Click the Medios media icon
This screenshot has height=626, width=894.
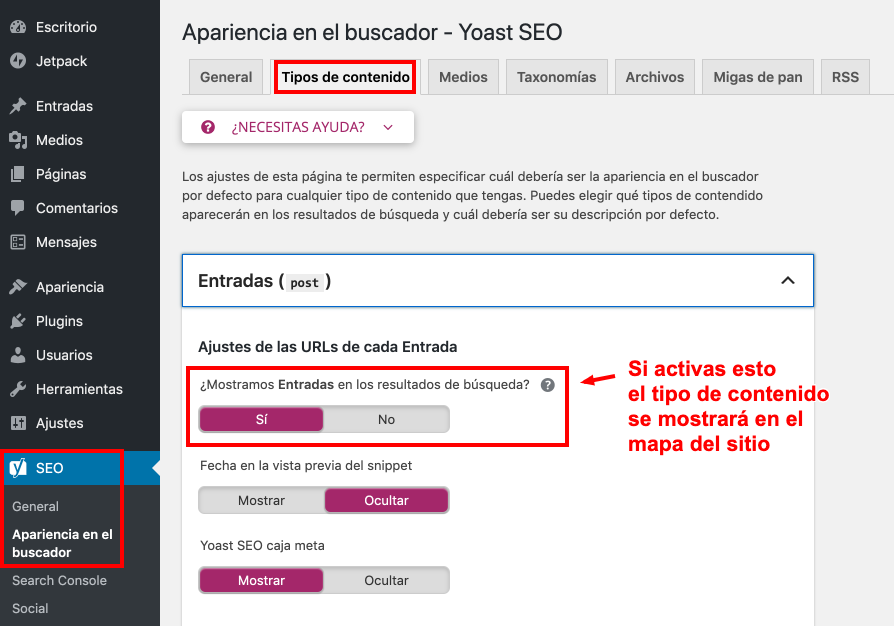(x=18, y=140)
